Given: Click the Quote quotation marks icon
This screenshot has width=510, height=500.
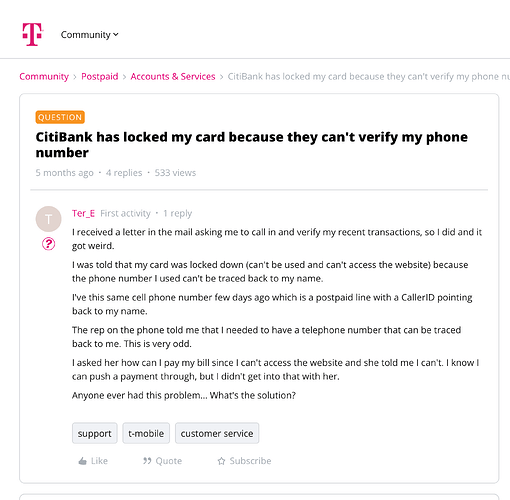Looking at the screenshot, I should click(x=147, y=461).
